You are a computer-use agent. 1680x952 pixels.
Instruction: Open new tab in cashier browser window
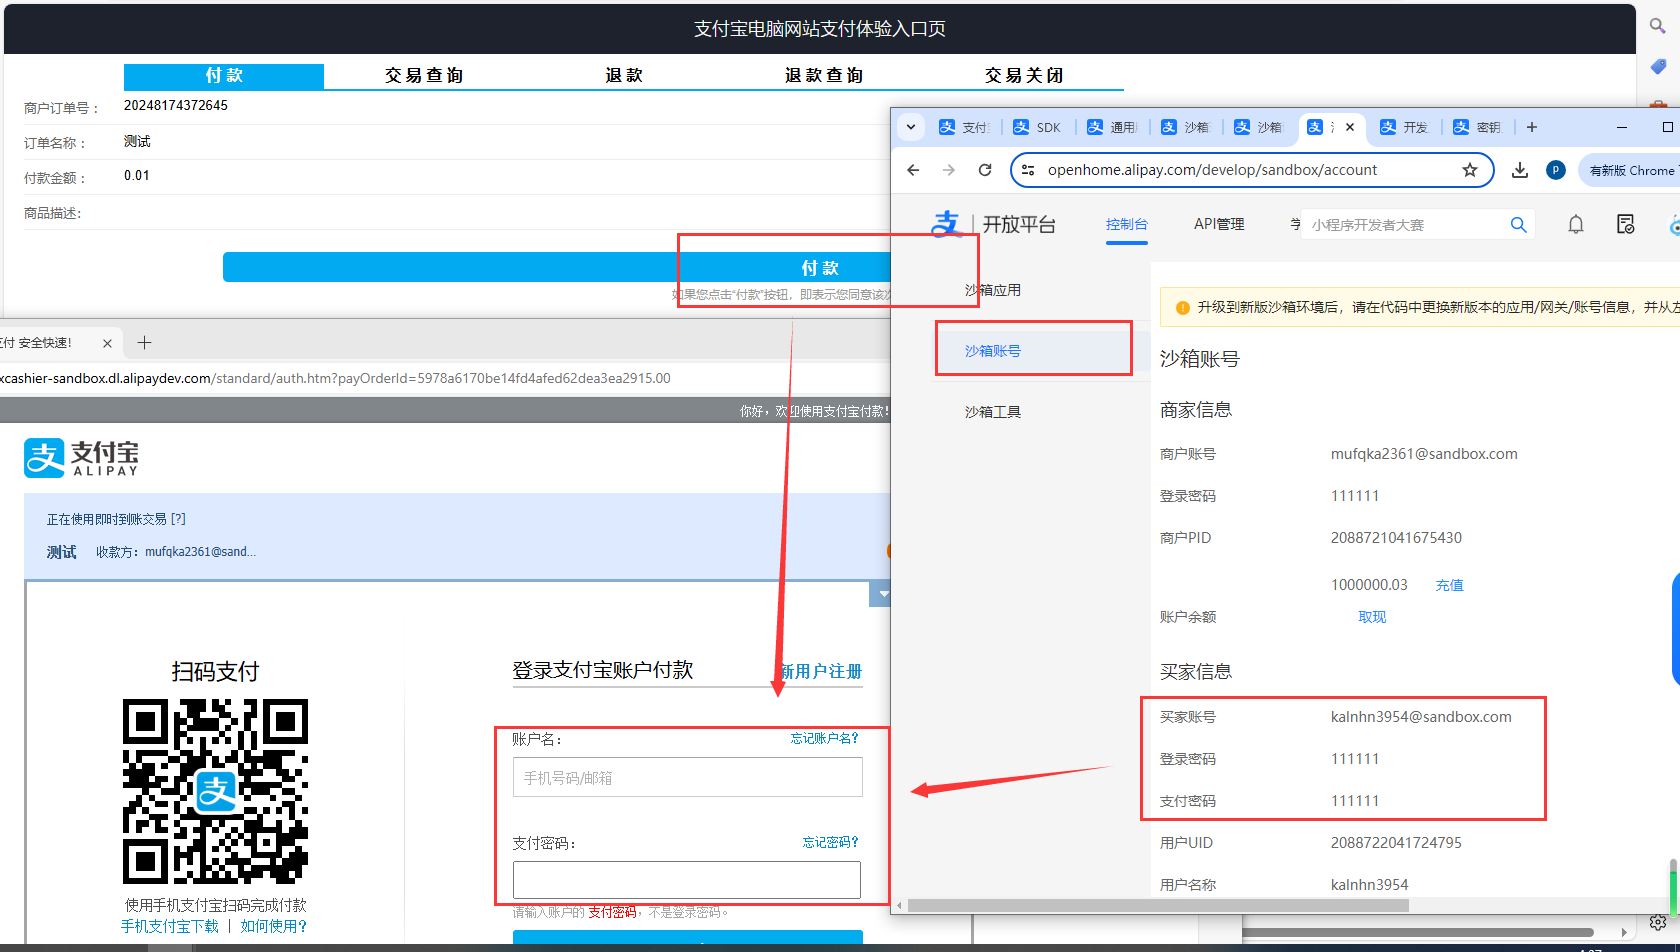(x=144, y=343)
